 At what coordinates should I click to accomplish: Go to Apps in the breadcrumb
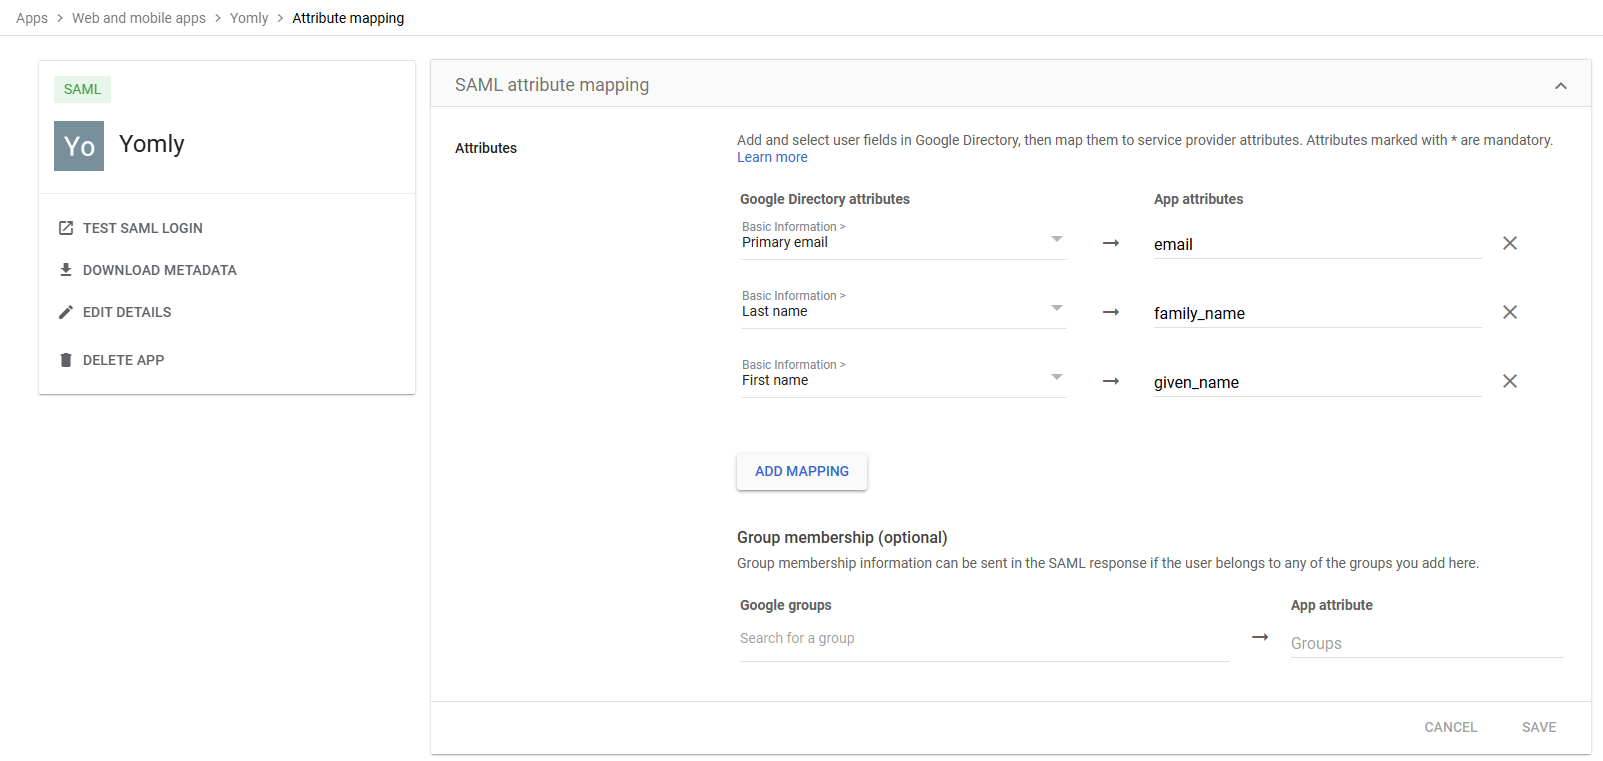point(32,18)
